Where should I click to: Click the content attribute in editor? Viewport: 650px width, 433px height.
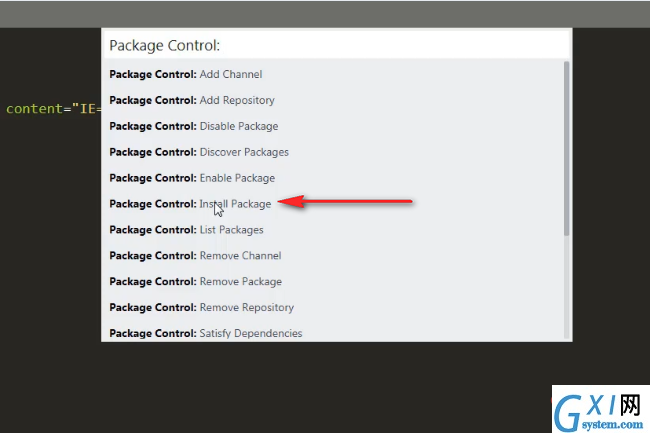pos(34,109)
